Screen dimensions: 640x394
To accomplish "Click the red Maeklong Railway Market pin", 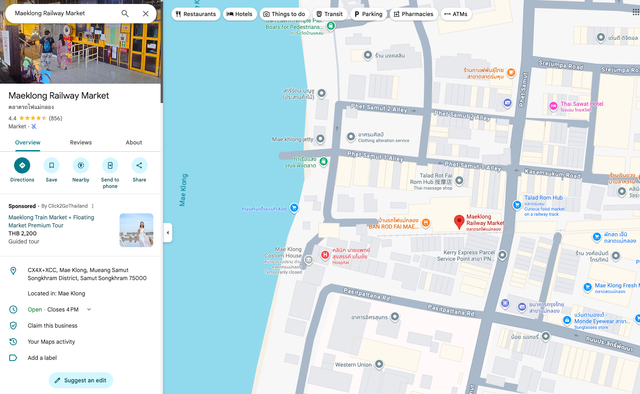I will [459, 222].
